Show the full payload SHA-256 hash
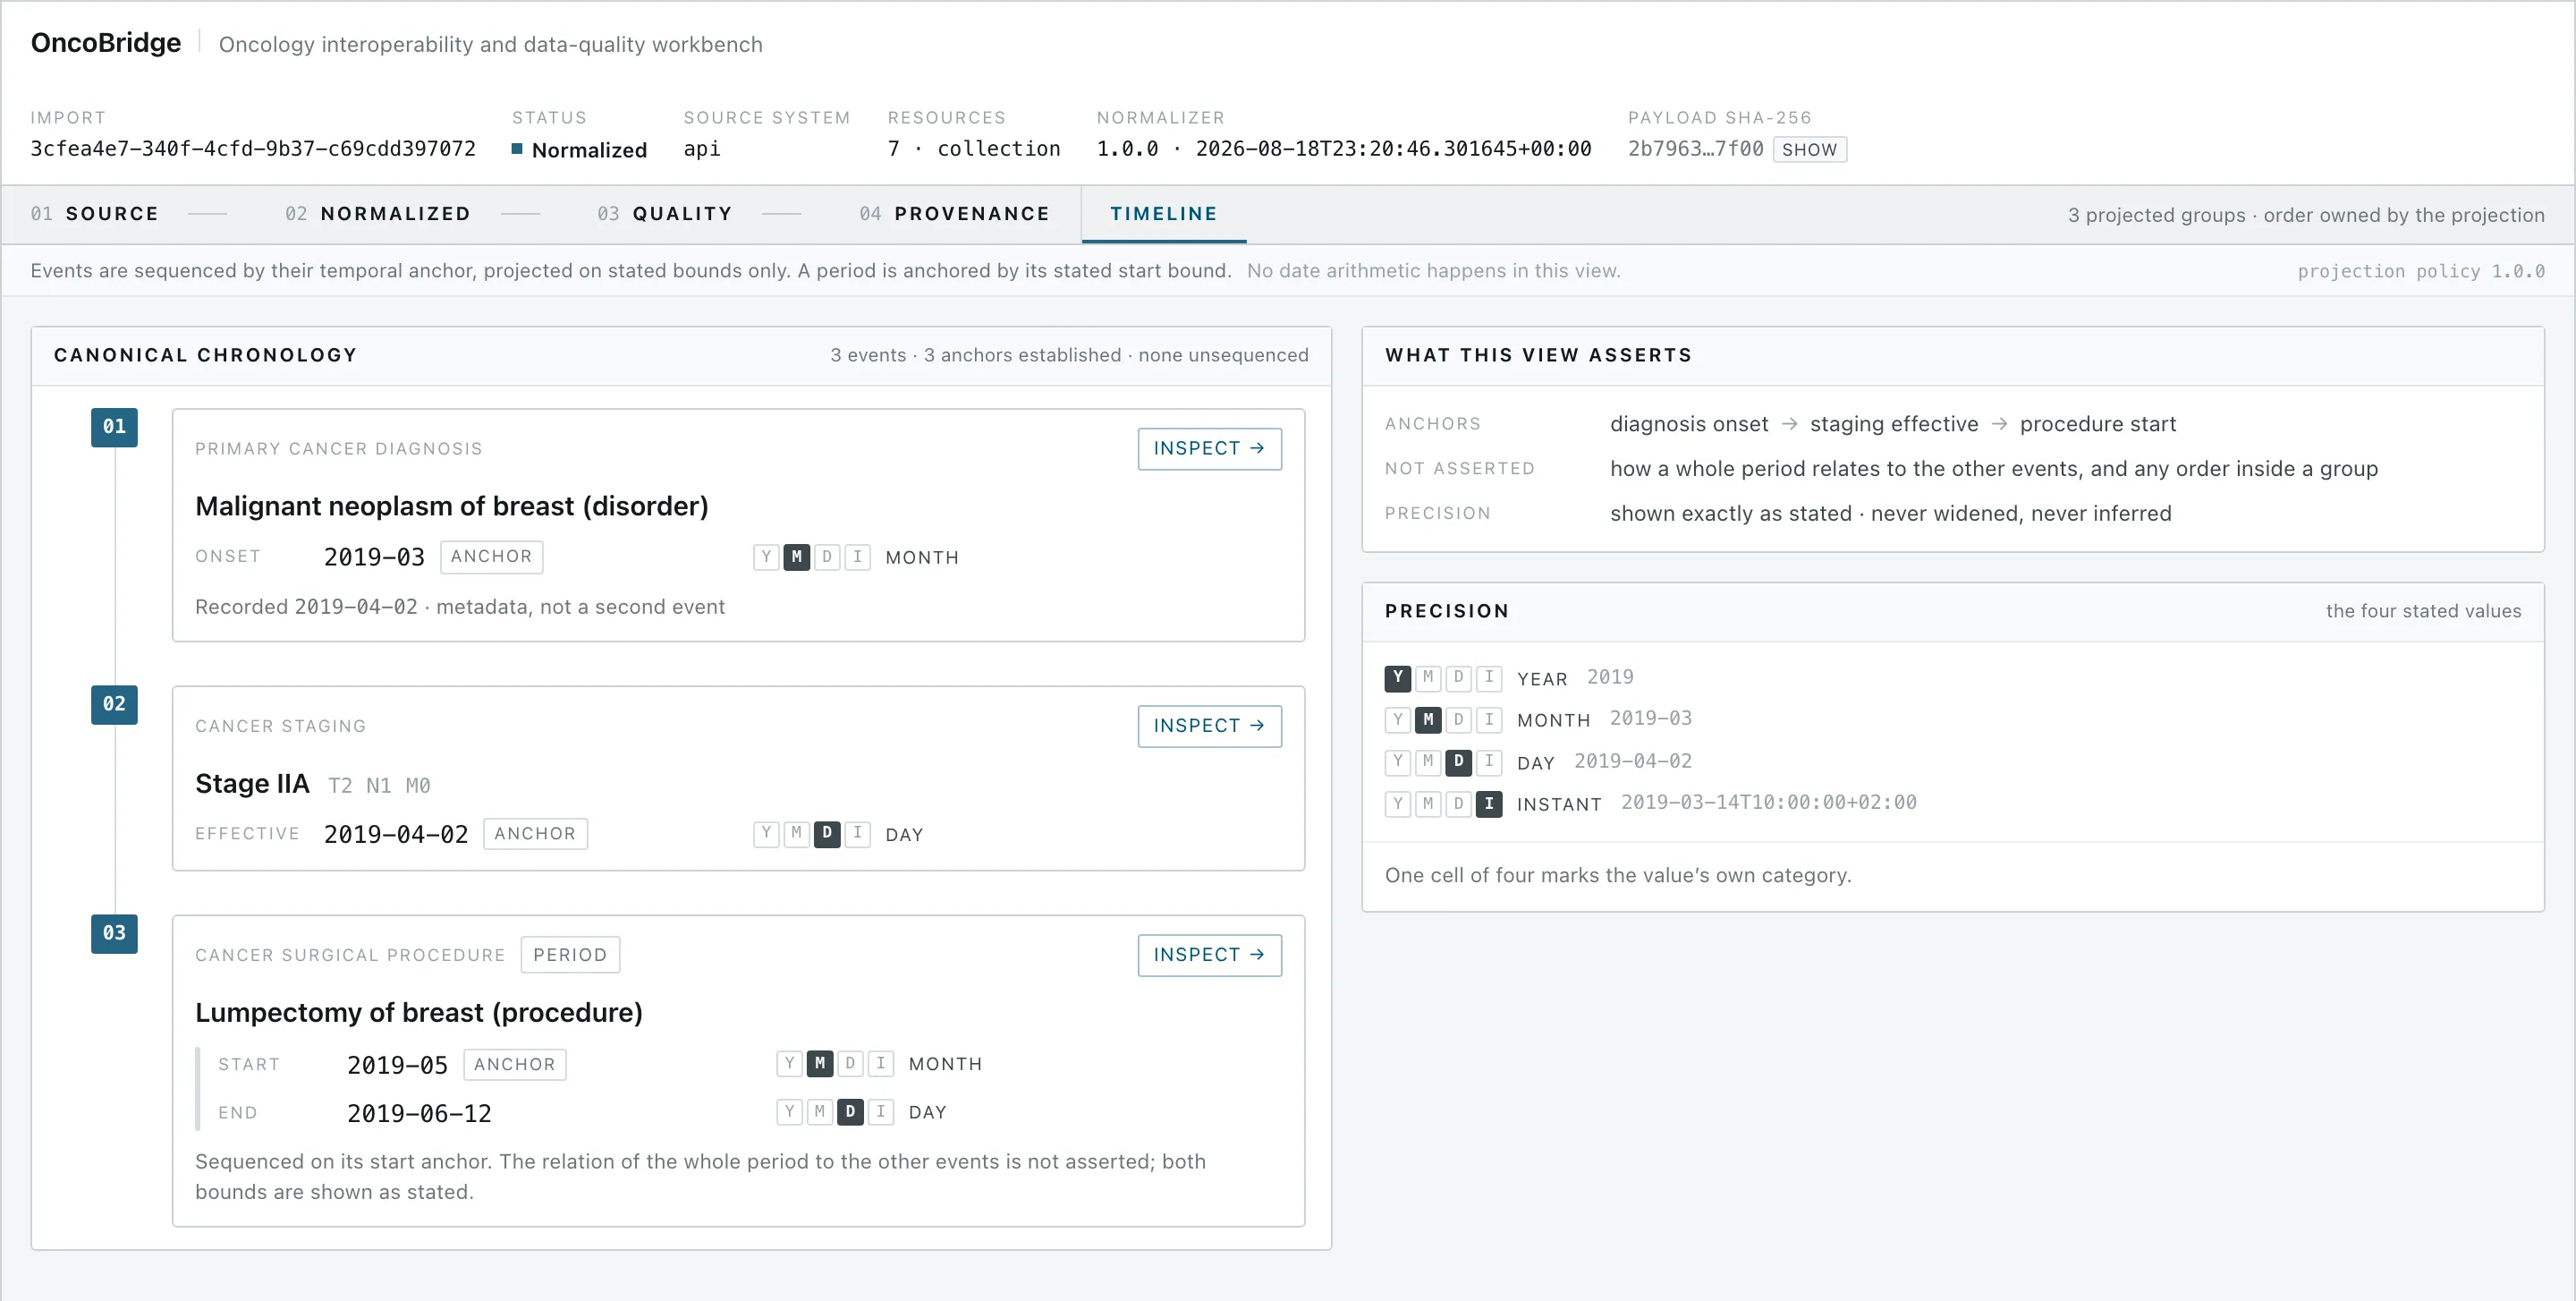The width and height of the screenshot is (2576, 1301). pos(1809,149)
